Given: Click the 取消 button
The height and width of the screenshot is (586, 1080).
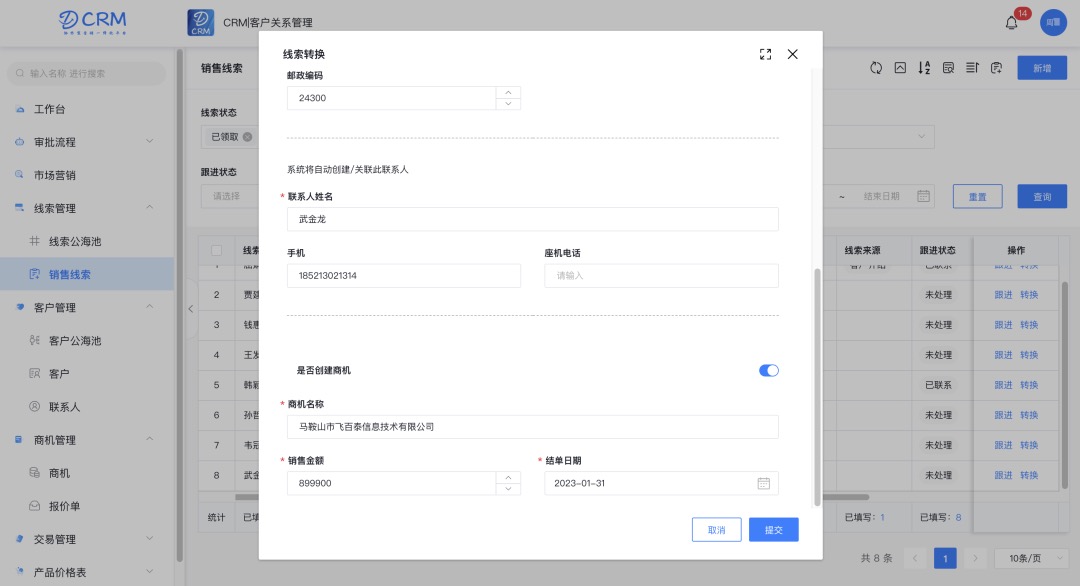Looking at the screenshot, I should click(716, 530).
